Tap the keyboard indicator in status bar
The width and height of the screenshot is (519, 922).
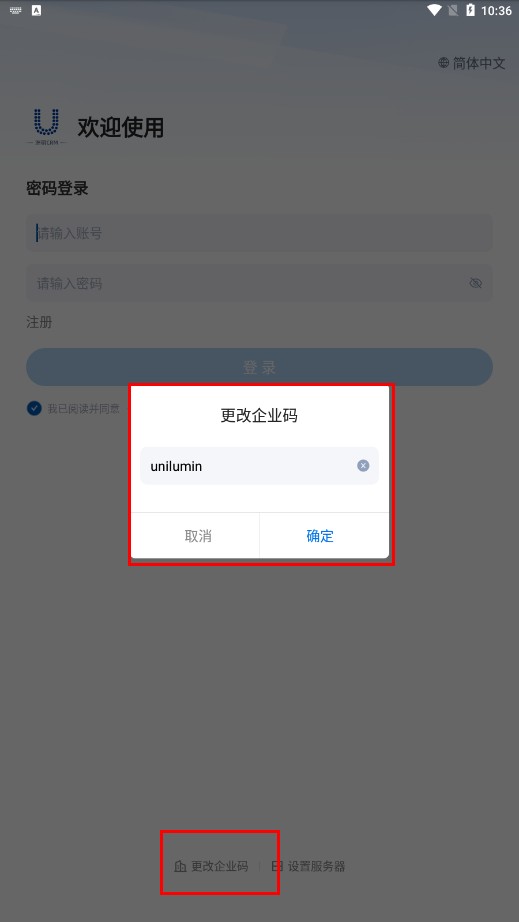[x=16, y=10]
